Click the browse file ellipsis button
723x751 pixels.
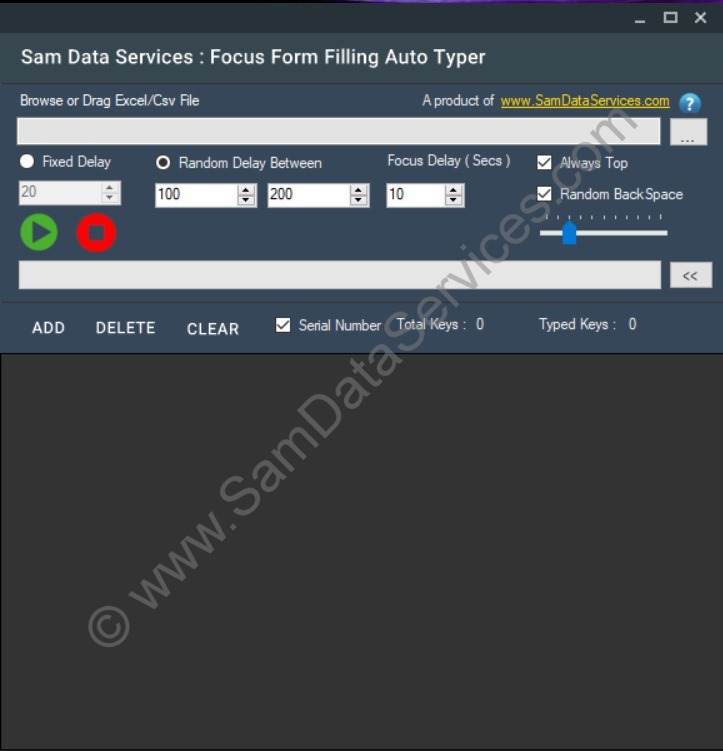[688, 132]
